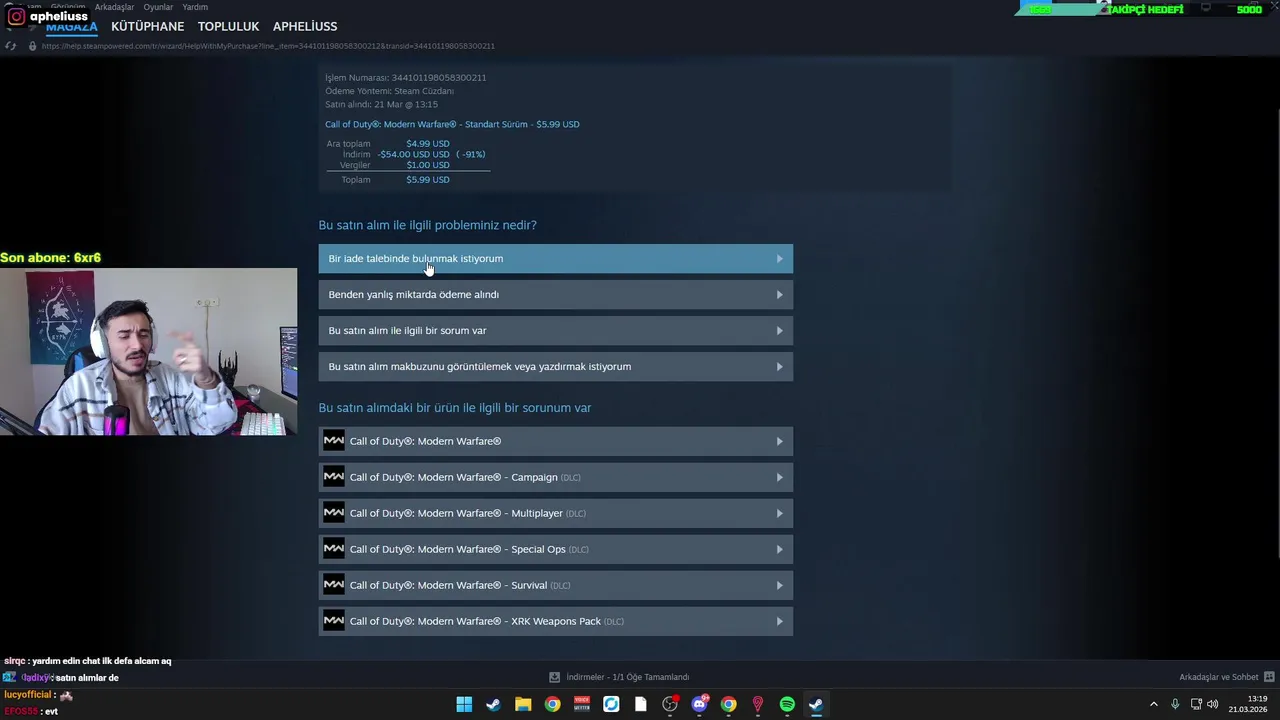Expand arrow on purchase question row
The image size is (1280, 720).
coord(780,331)
